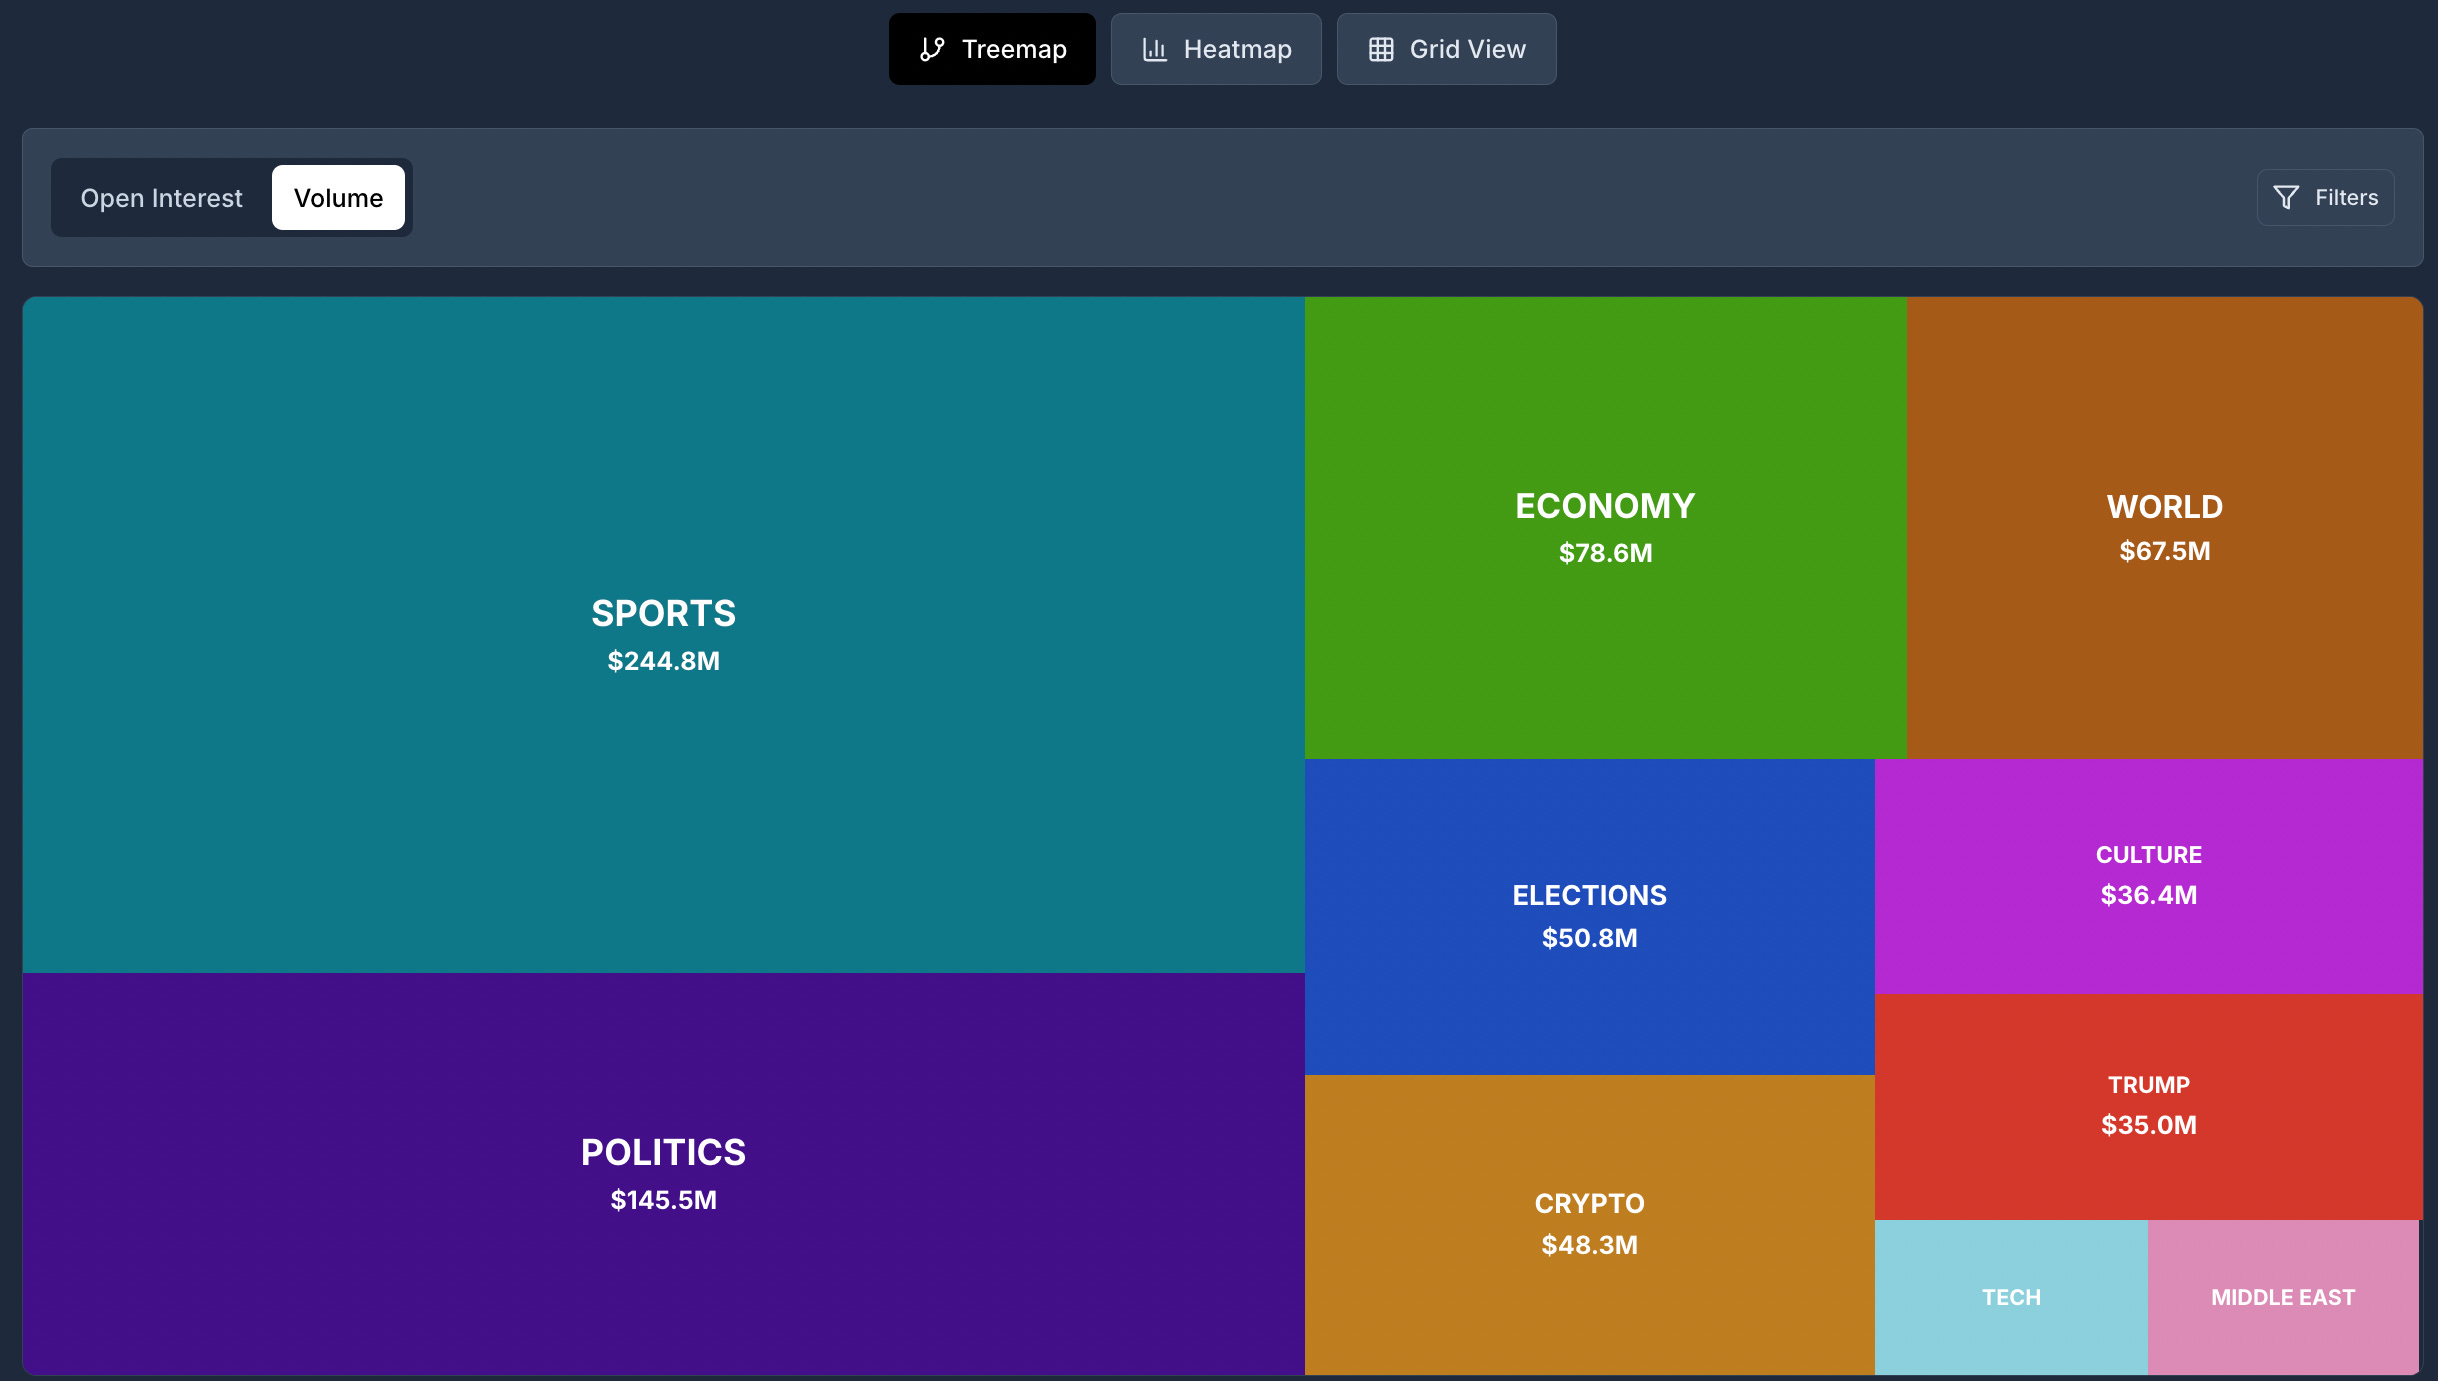Select the Treemap view tab

[x=991, y=49]
